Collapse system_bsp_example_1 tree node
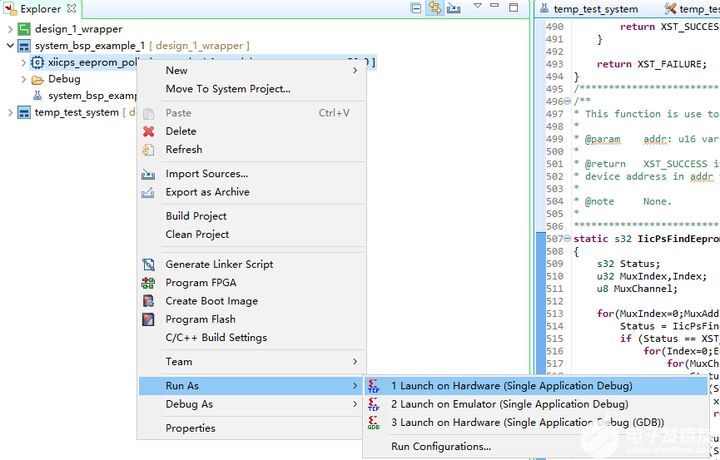Screen dimensions: 720x460 tap(10, 46)
